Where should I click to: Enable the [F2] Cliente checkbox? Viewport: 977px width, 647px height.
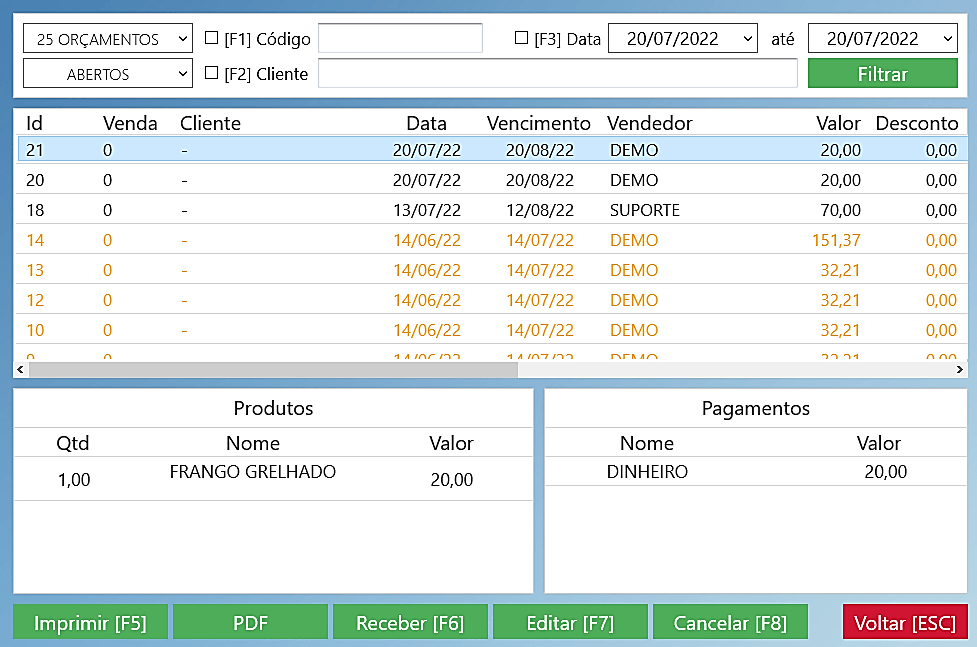211,73
